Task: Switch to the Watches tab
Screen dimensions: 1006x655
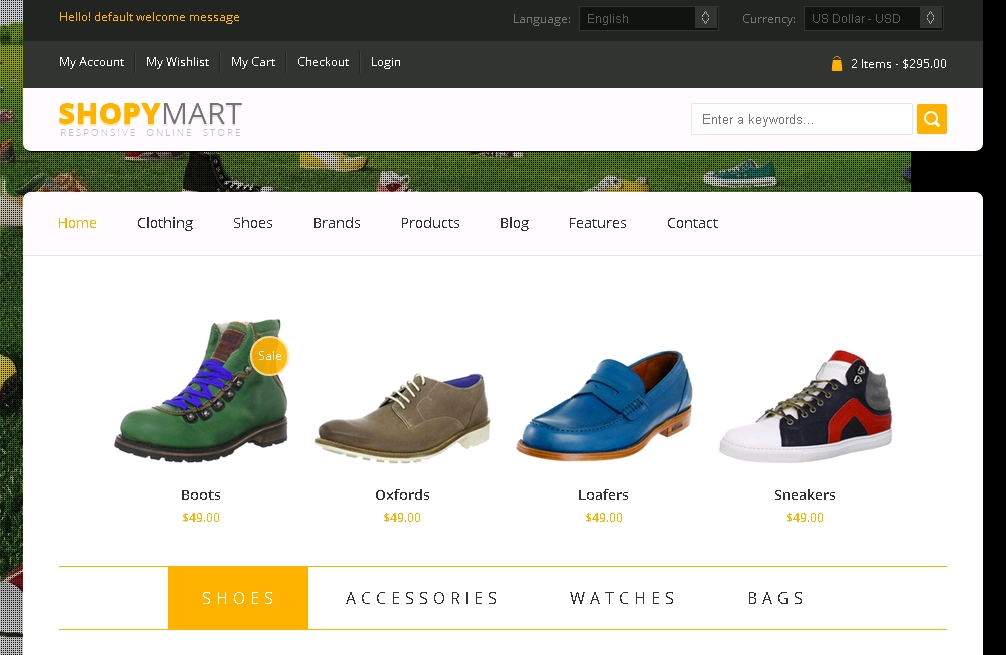Action: [623, 598]
